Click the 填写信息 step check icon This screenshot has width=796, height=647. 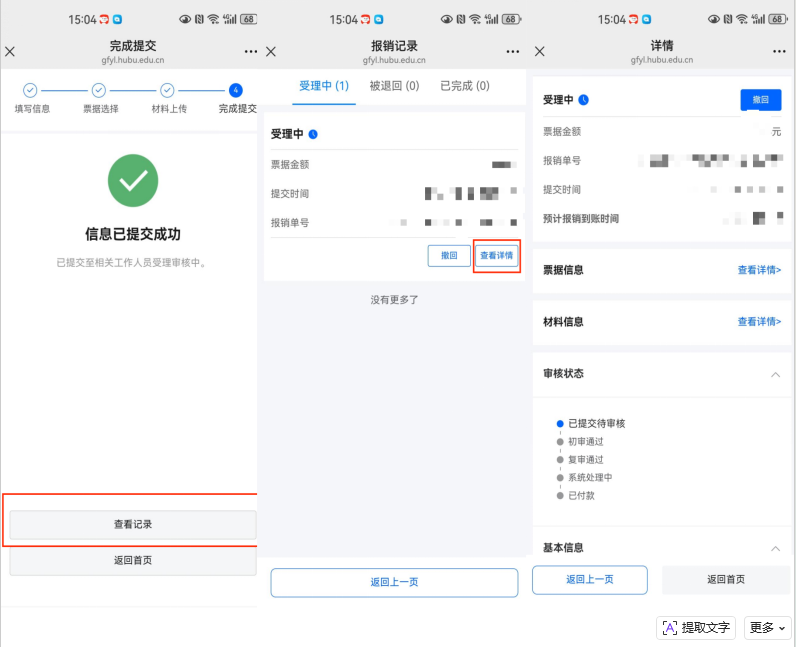30,90
